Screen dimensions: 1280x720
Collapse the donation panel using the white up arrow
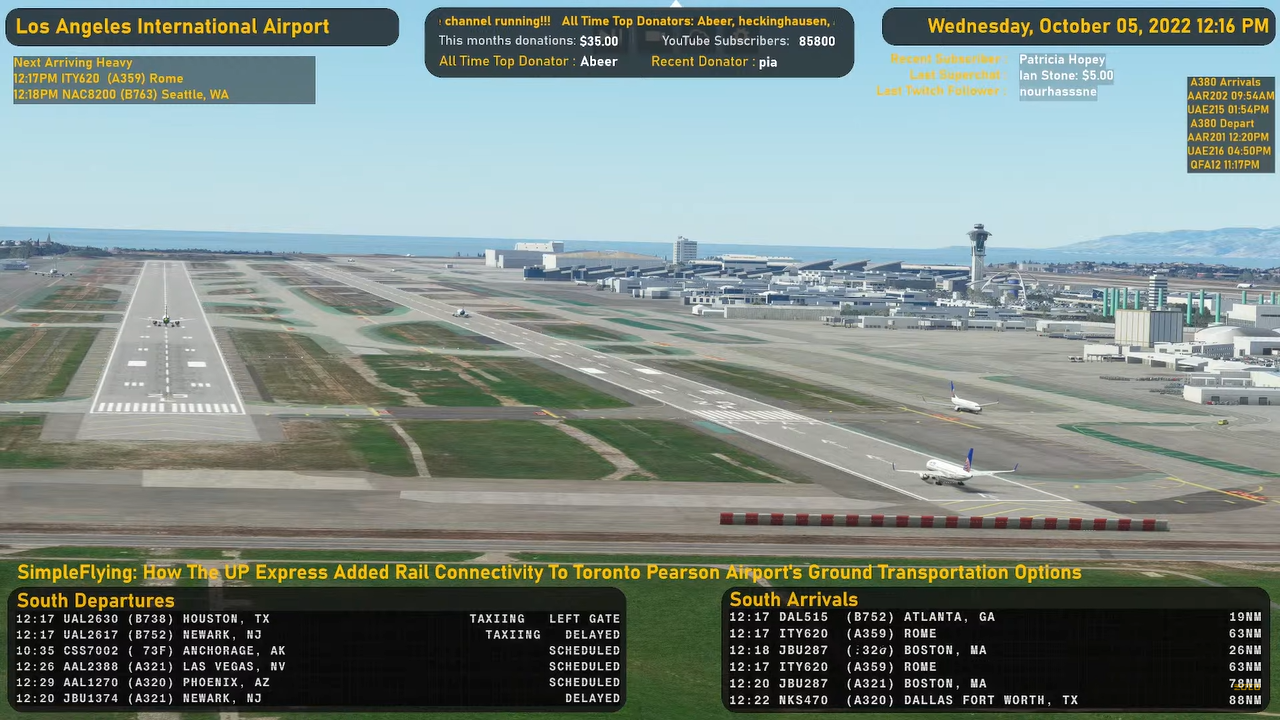tap(675, 5)
